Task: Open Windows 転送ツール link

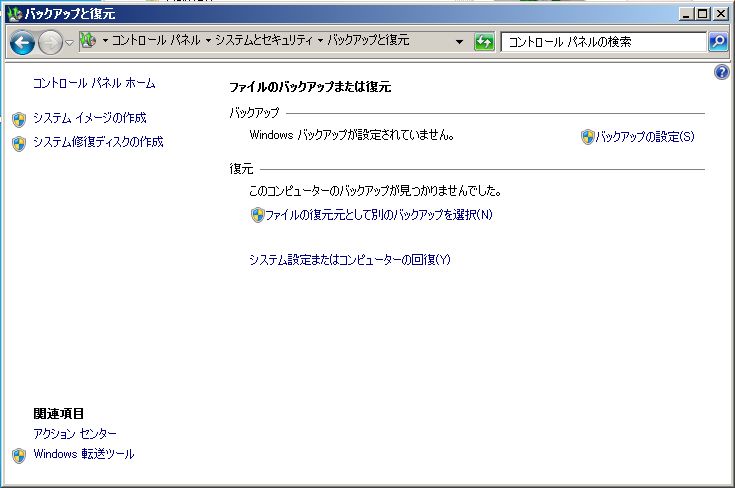Action: click(x=83, y=454)
